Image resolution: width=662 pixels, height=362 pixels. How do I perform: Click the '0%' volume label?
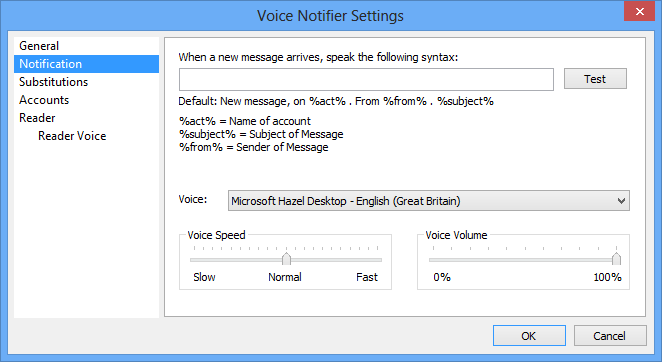pos(442,277)
